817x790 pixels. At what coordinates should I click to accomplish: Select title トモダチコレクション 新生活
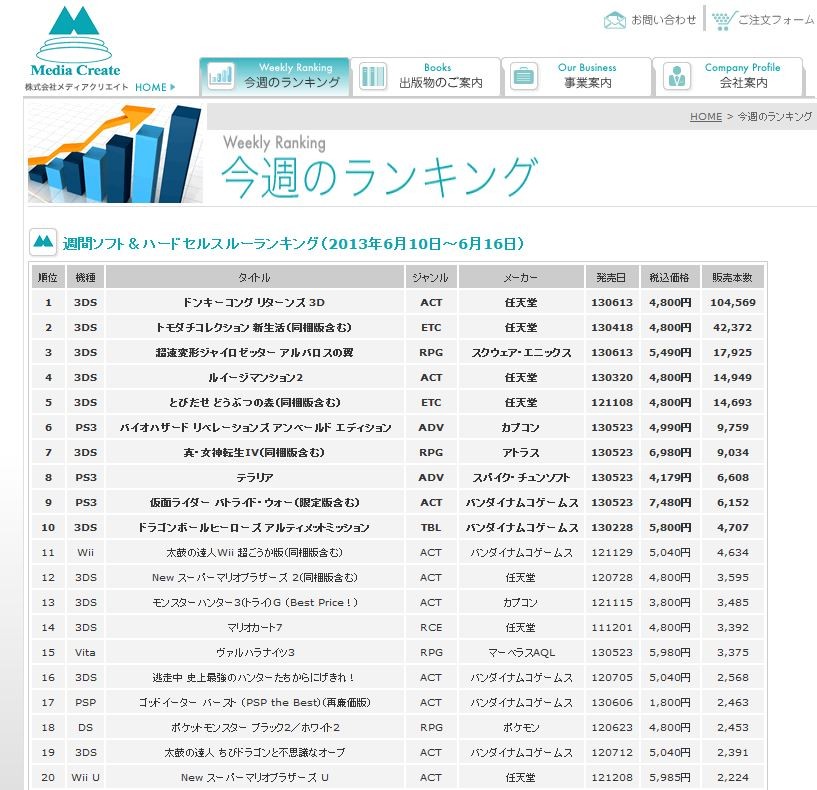pyautogui.click(x=254, y=327)
